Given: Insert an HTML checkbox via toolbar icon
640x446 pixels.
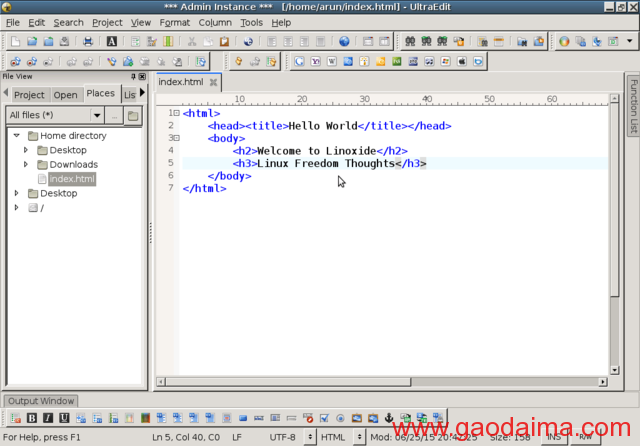Looking at the screenshot, I should (x=324, y=418).
